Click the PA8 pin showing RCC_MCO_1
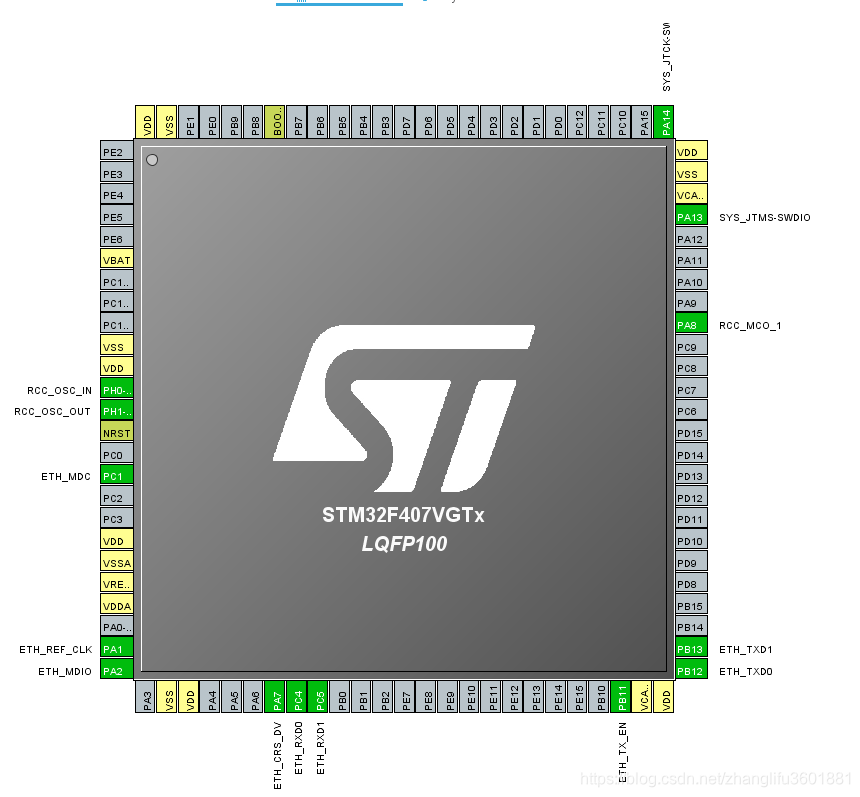Image resolution: width=860 pixels, height=797 pixels. tap(690, 324)
